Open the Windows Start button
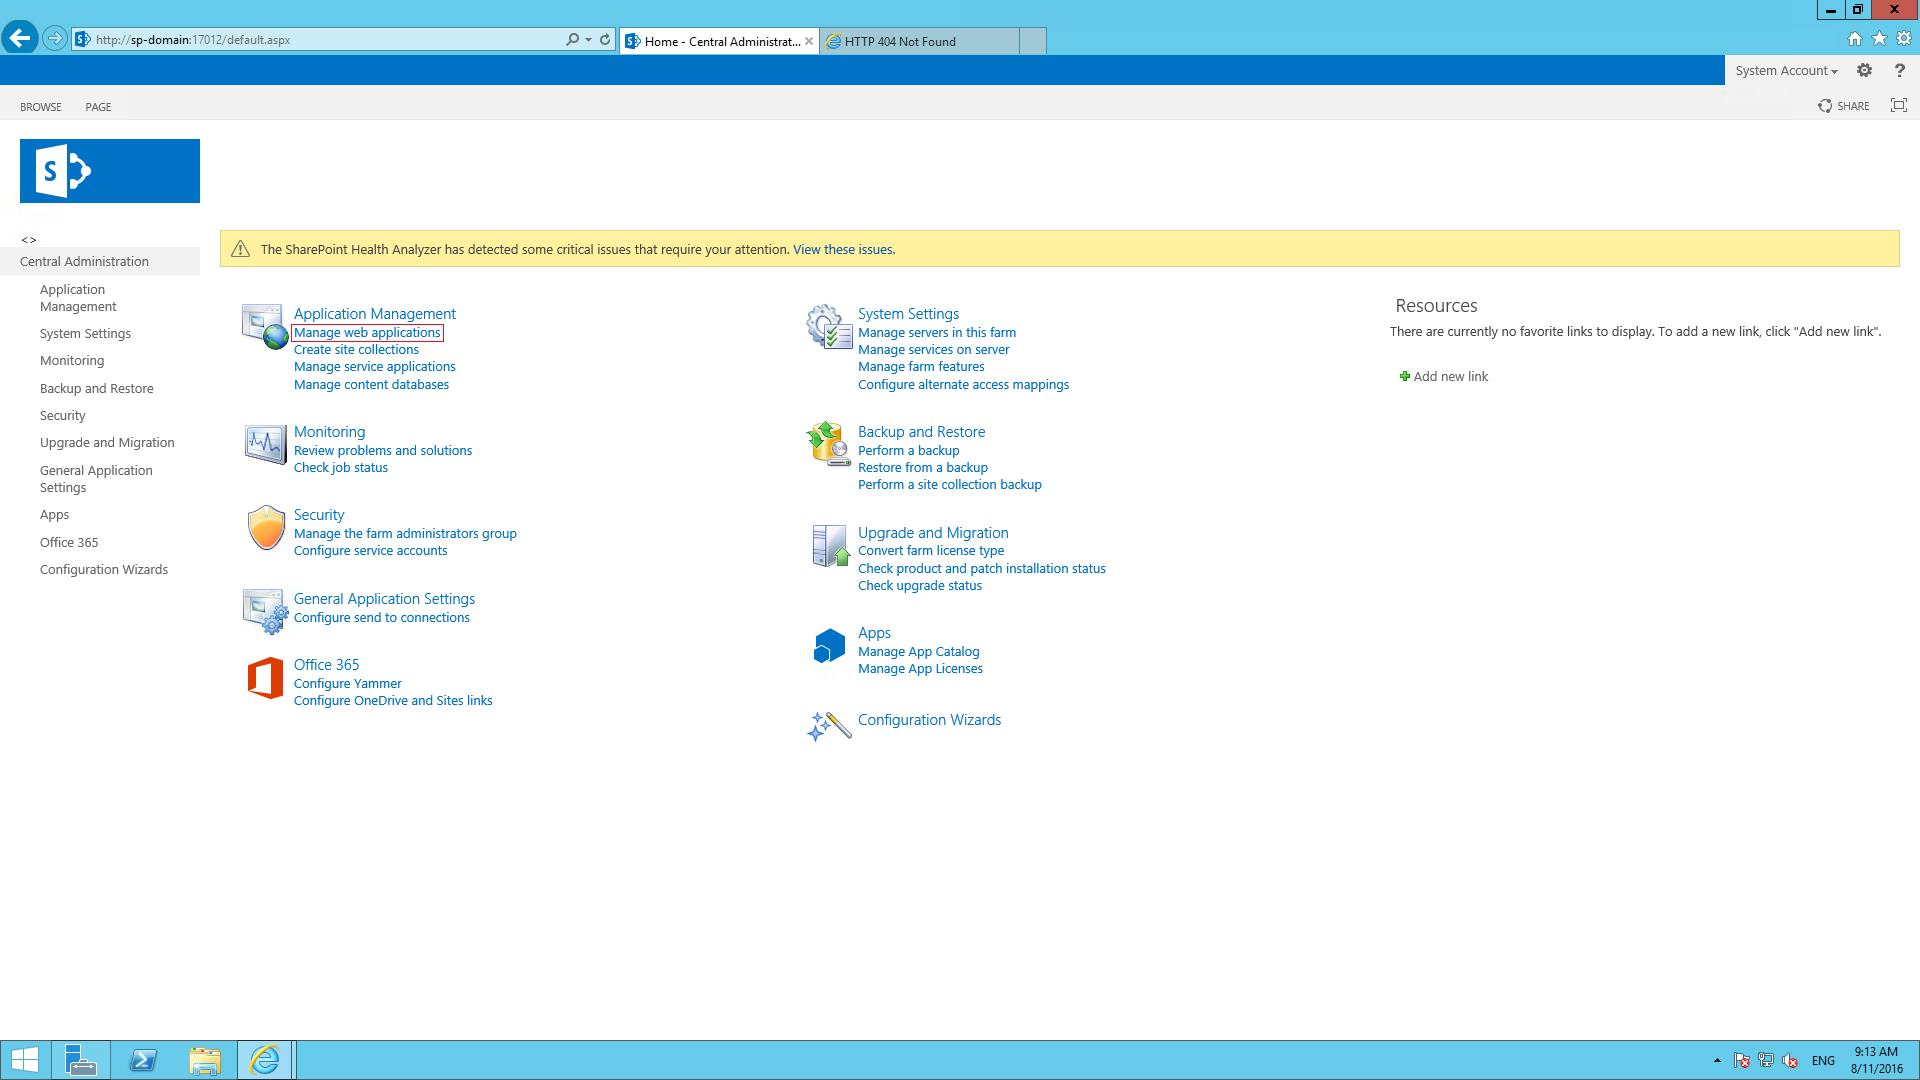Image resolution: width=1920 pixels, height=1080 pixels. [x=25, y=1060]
